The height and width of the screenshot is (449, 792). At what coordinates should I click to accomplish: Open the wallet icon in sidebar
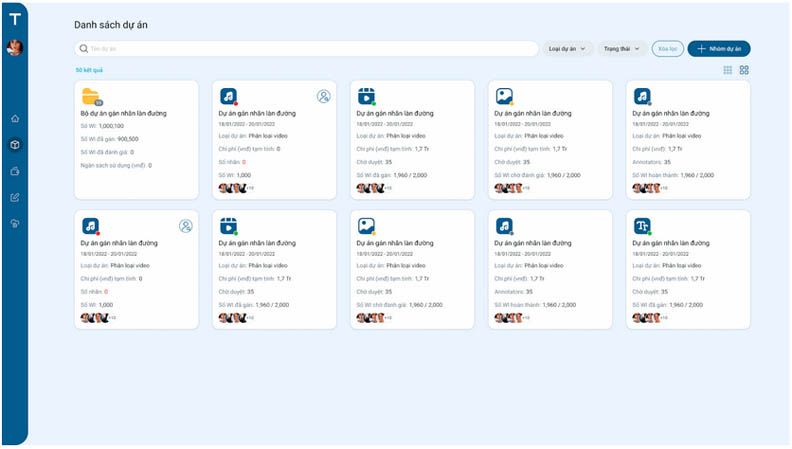pos(15,171)
